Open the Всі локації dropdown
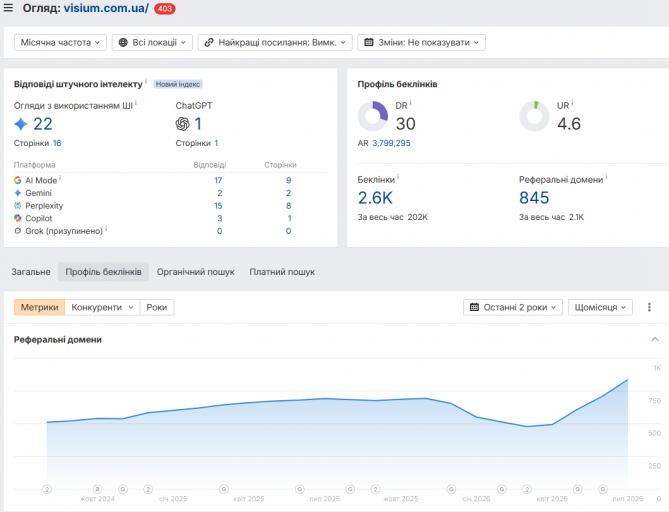669x512 pixels. [x=152, y=42]
